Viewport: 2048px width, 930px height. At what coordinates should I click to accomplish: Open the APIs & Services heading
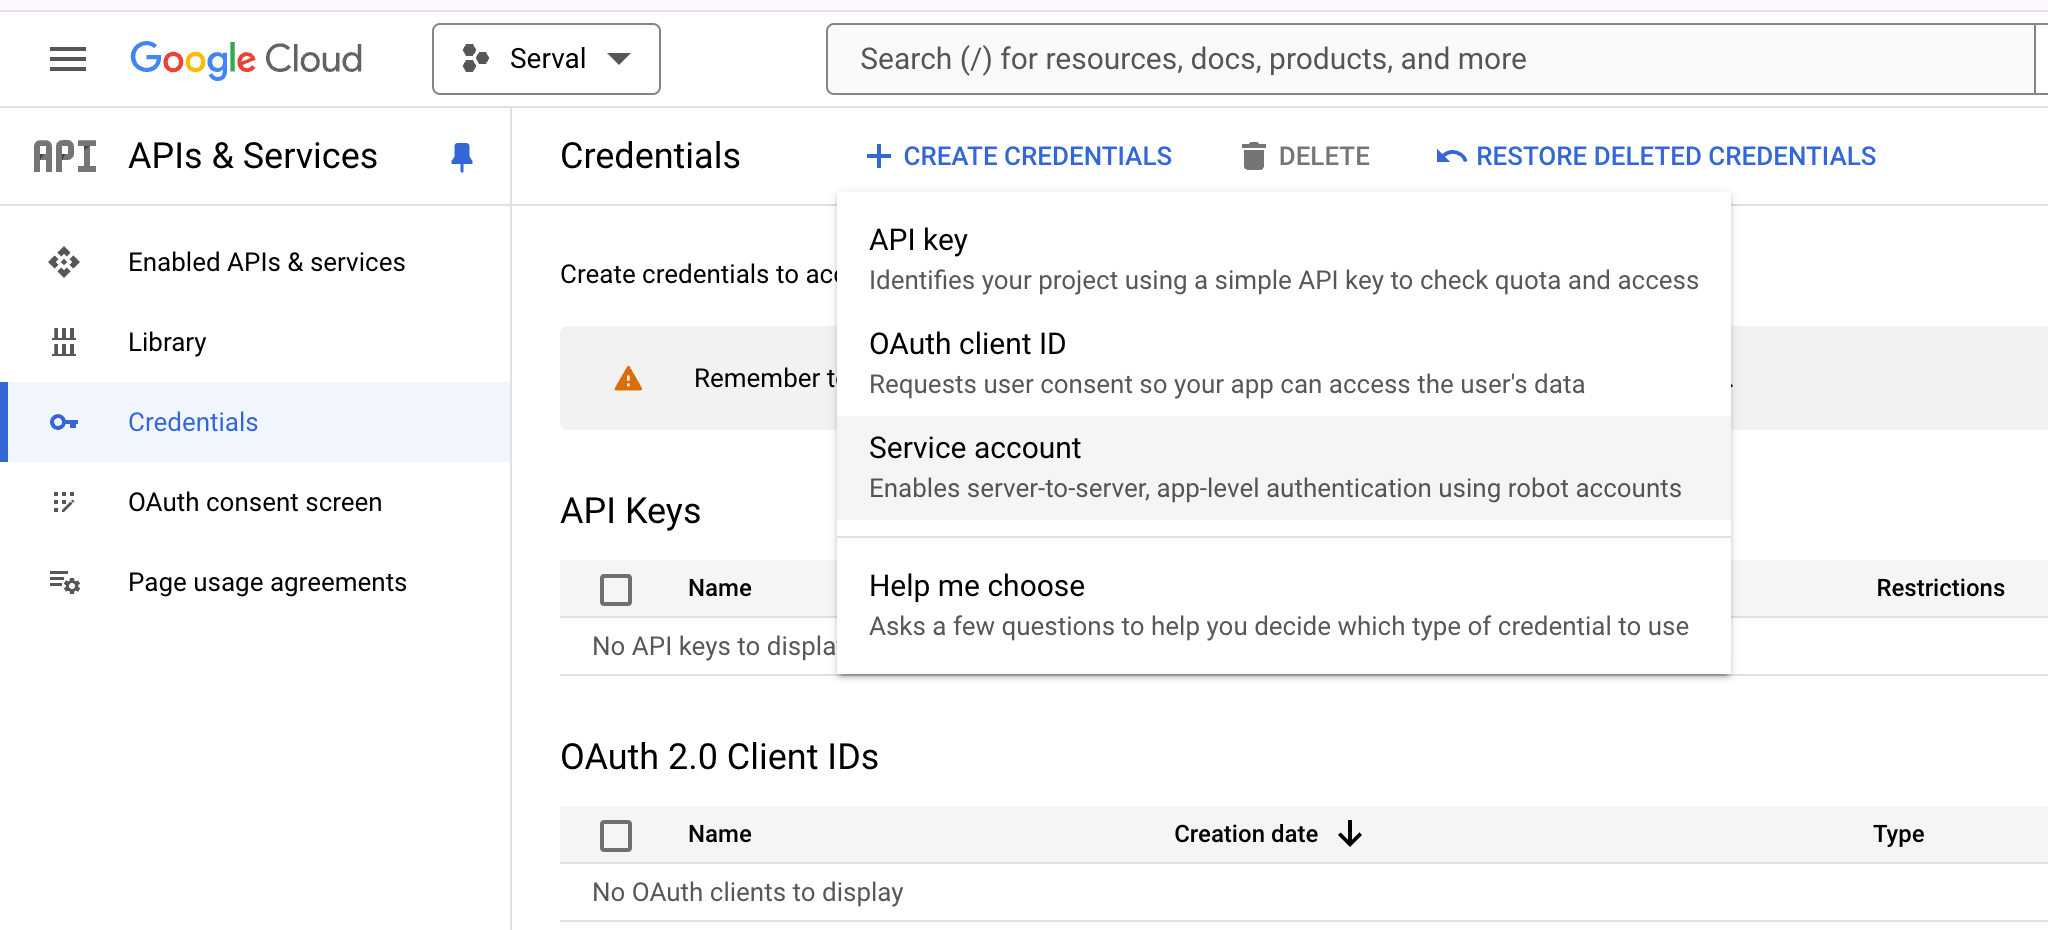click(253, 156)
